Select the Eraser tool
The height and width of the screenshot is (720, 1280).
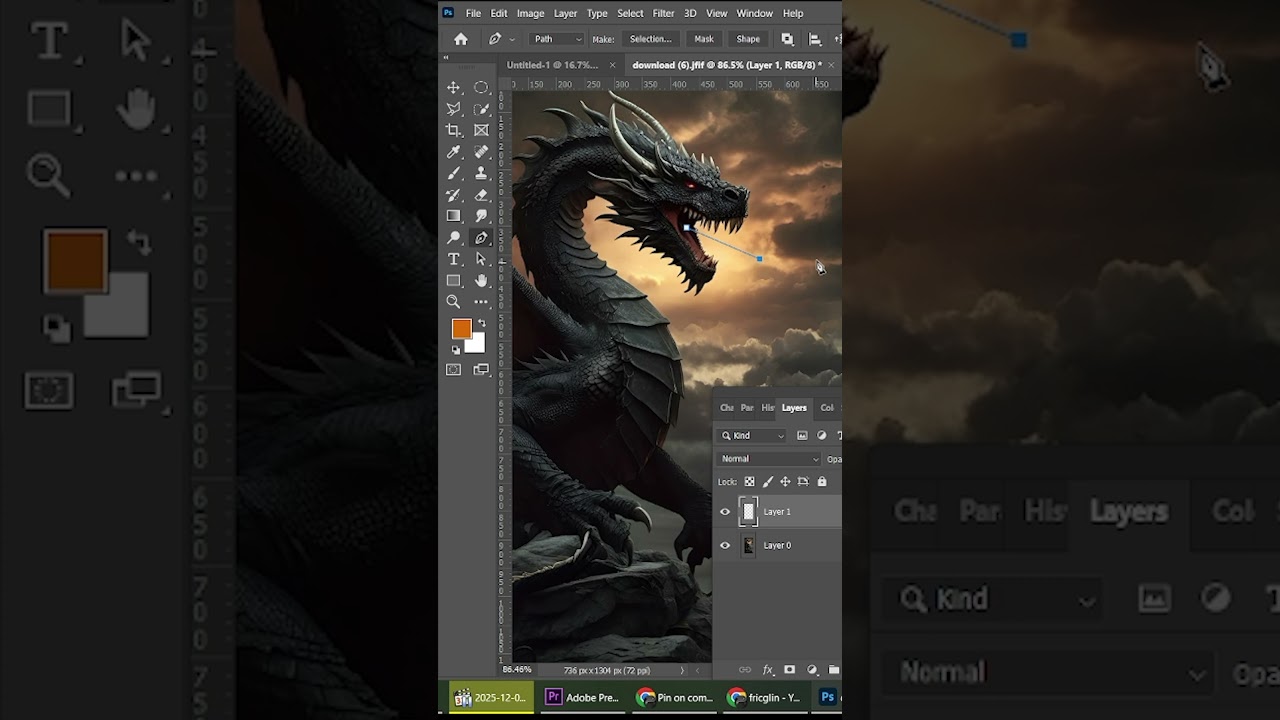click(481, 195)
